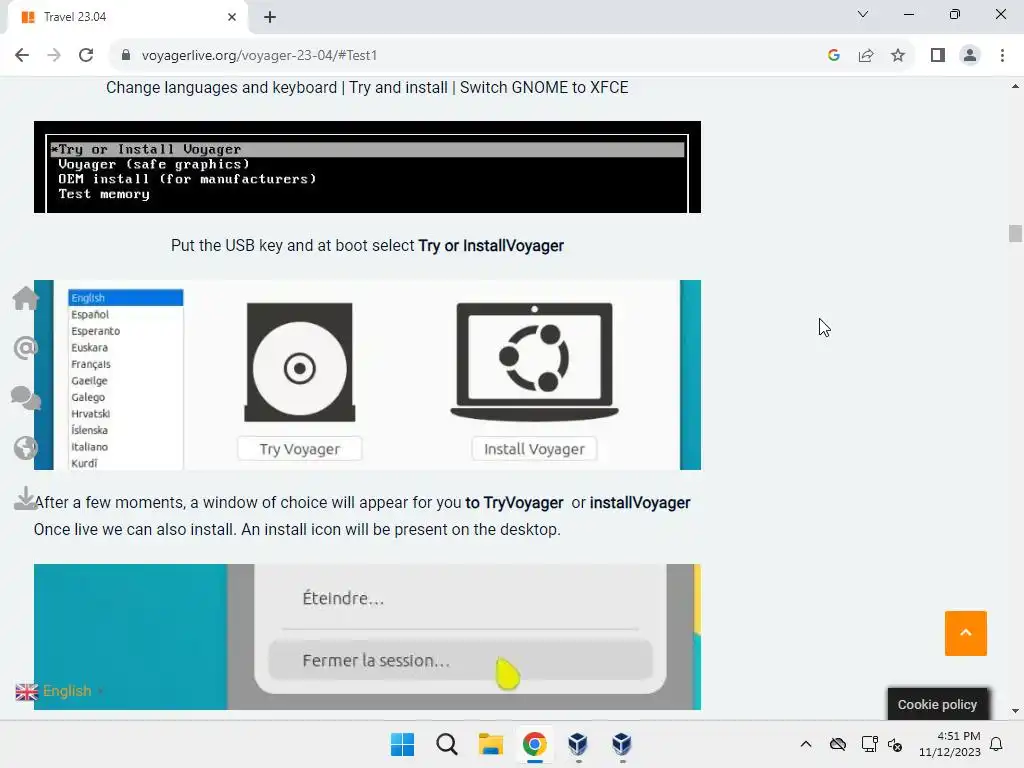Image resolution: width=1024 pixels, height=768 pixels.
Task: Open a new tab with plus button
Action: [x=270, y=17]
